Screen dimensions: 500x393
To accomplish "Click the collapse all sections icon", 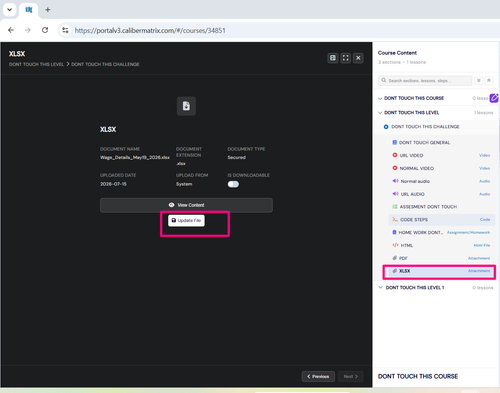I will pos(489,80).
